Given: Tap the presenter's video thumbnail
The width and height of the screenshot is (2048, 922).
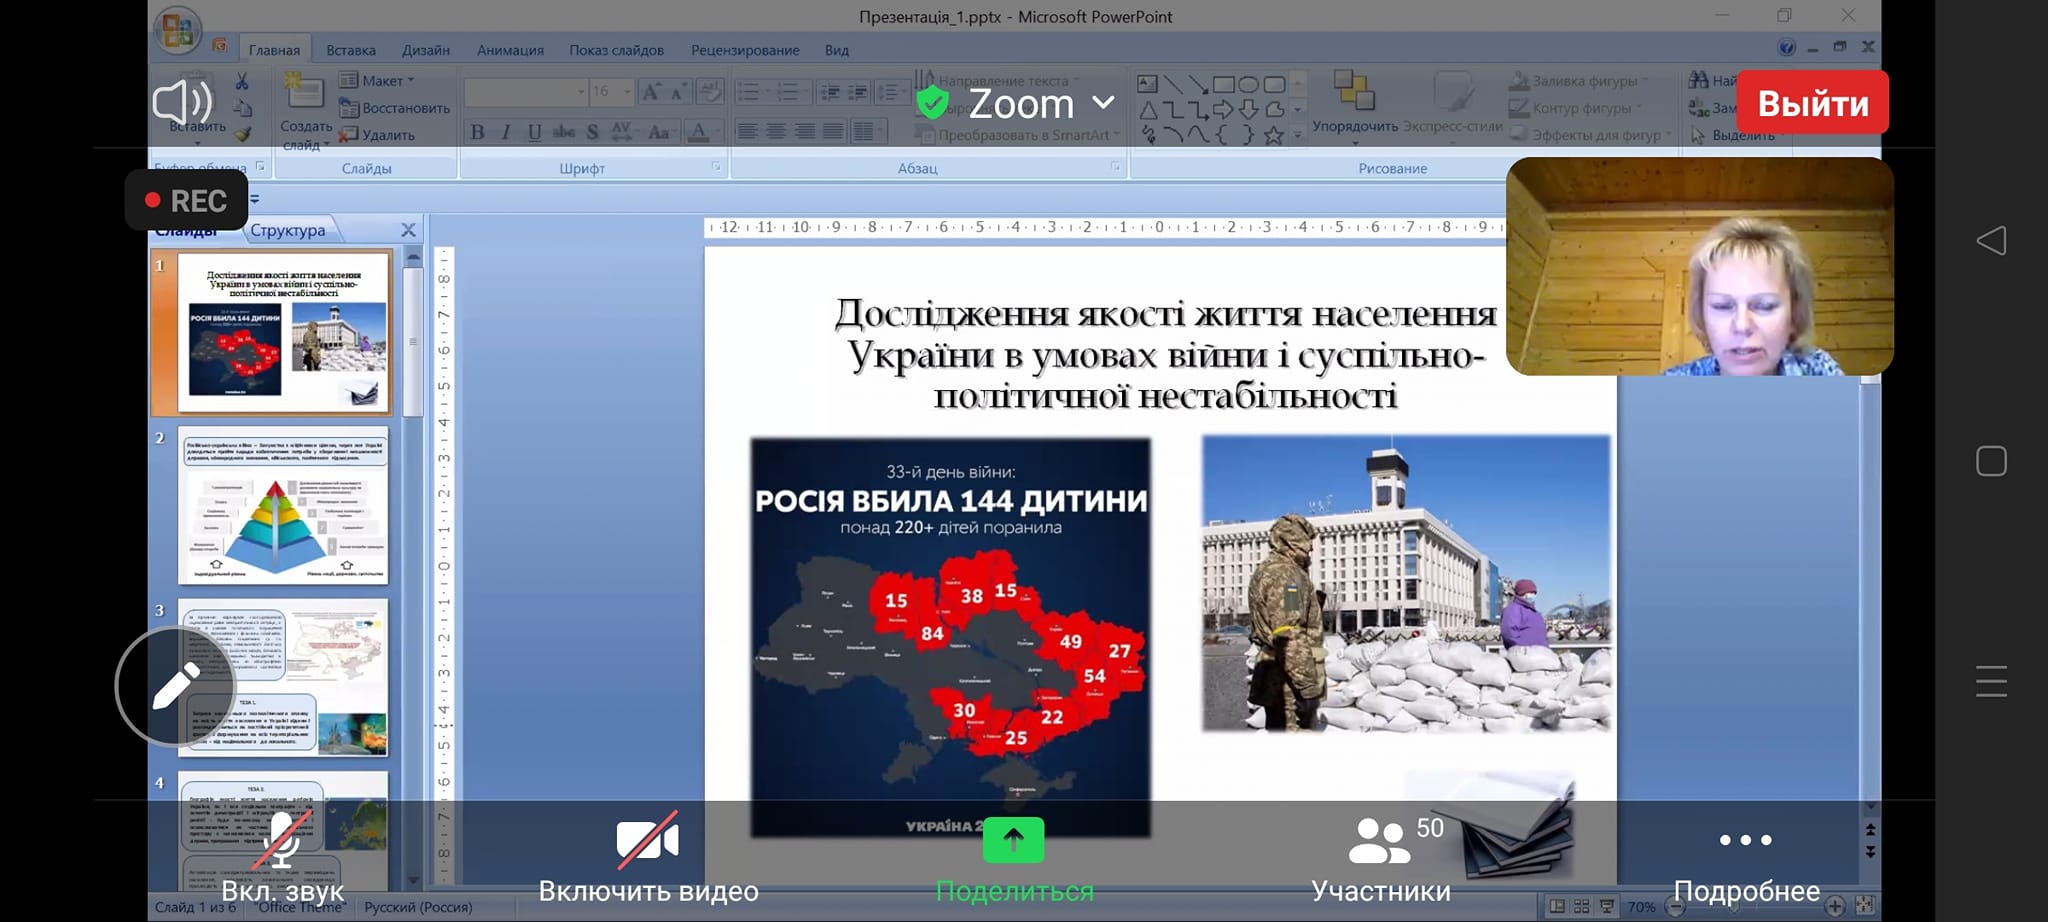Looking at the screenshot, I should coord(1699,266).
